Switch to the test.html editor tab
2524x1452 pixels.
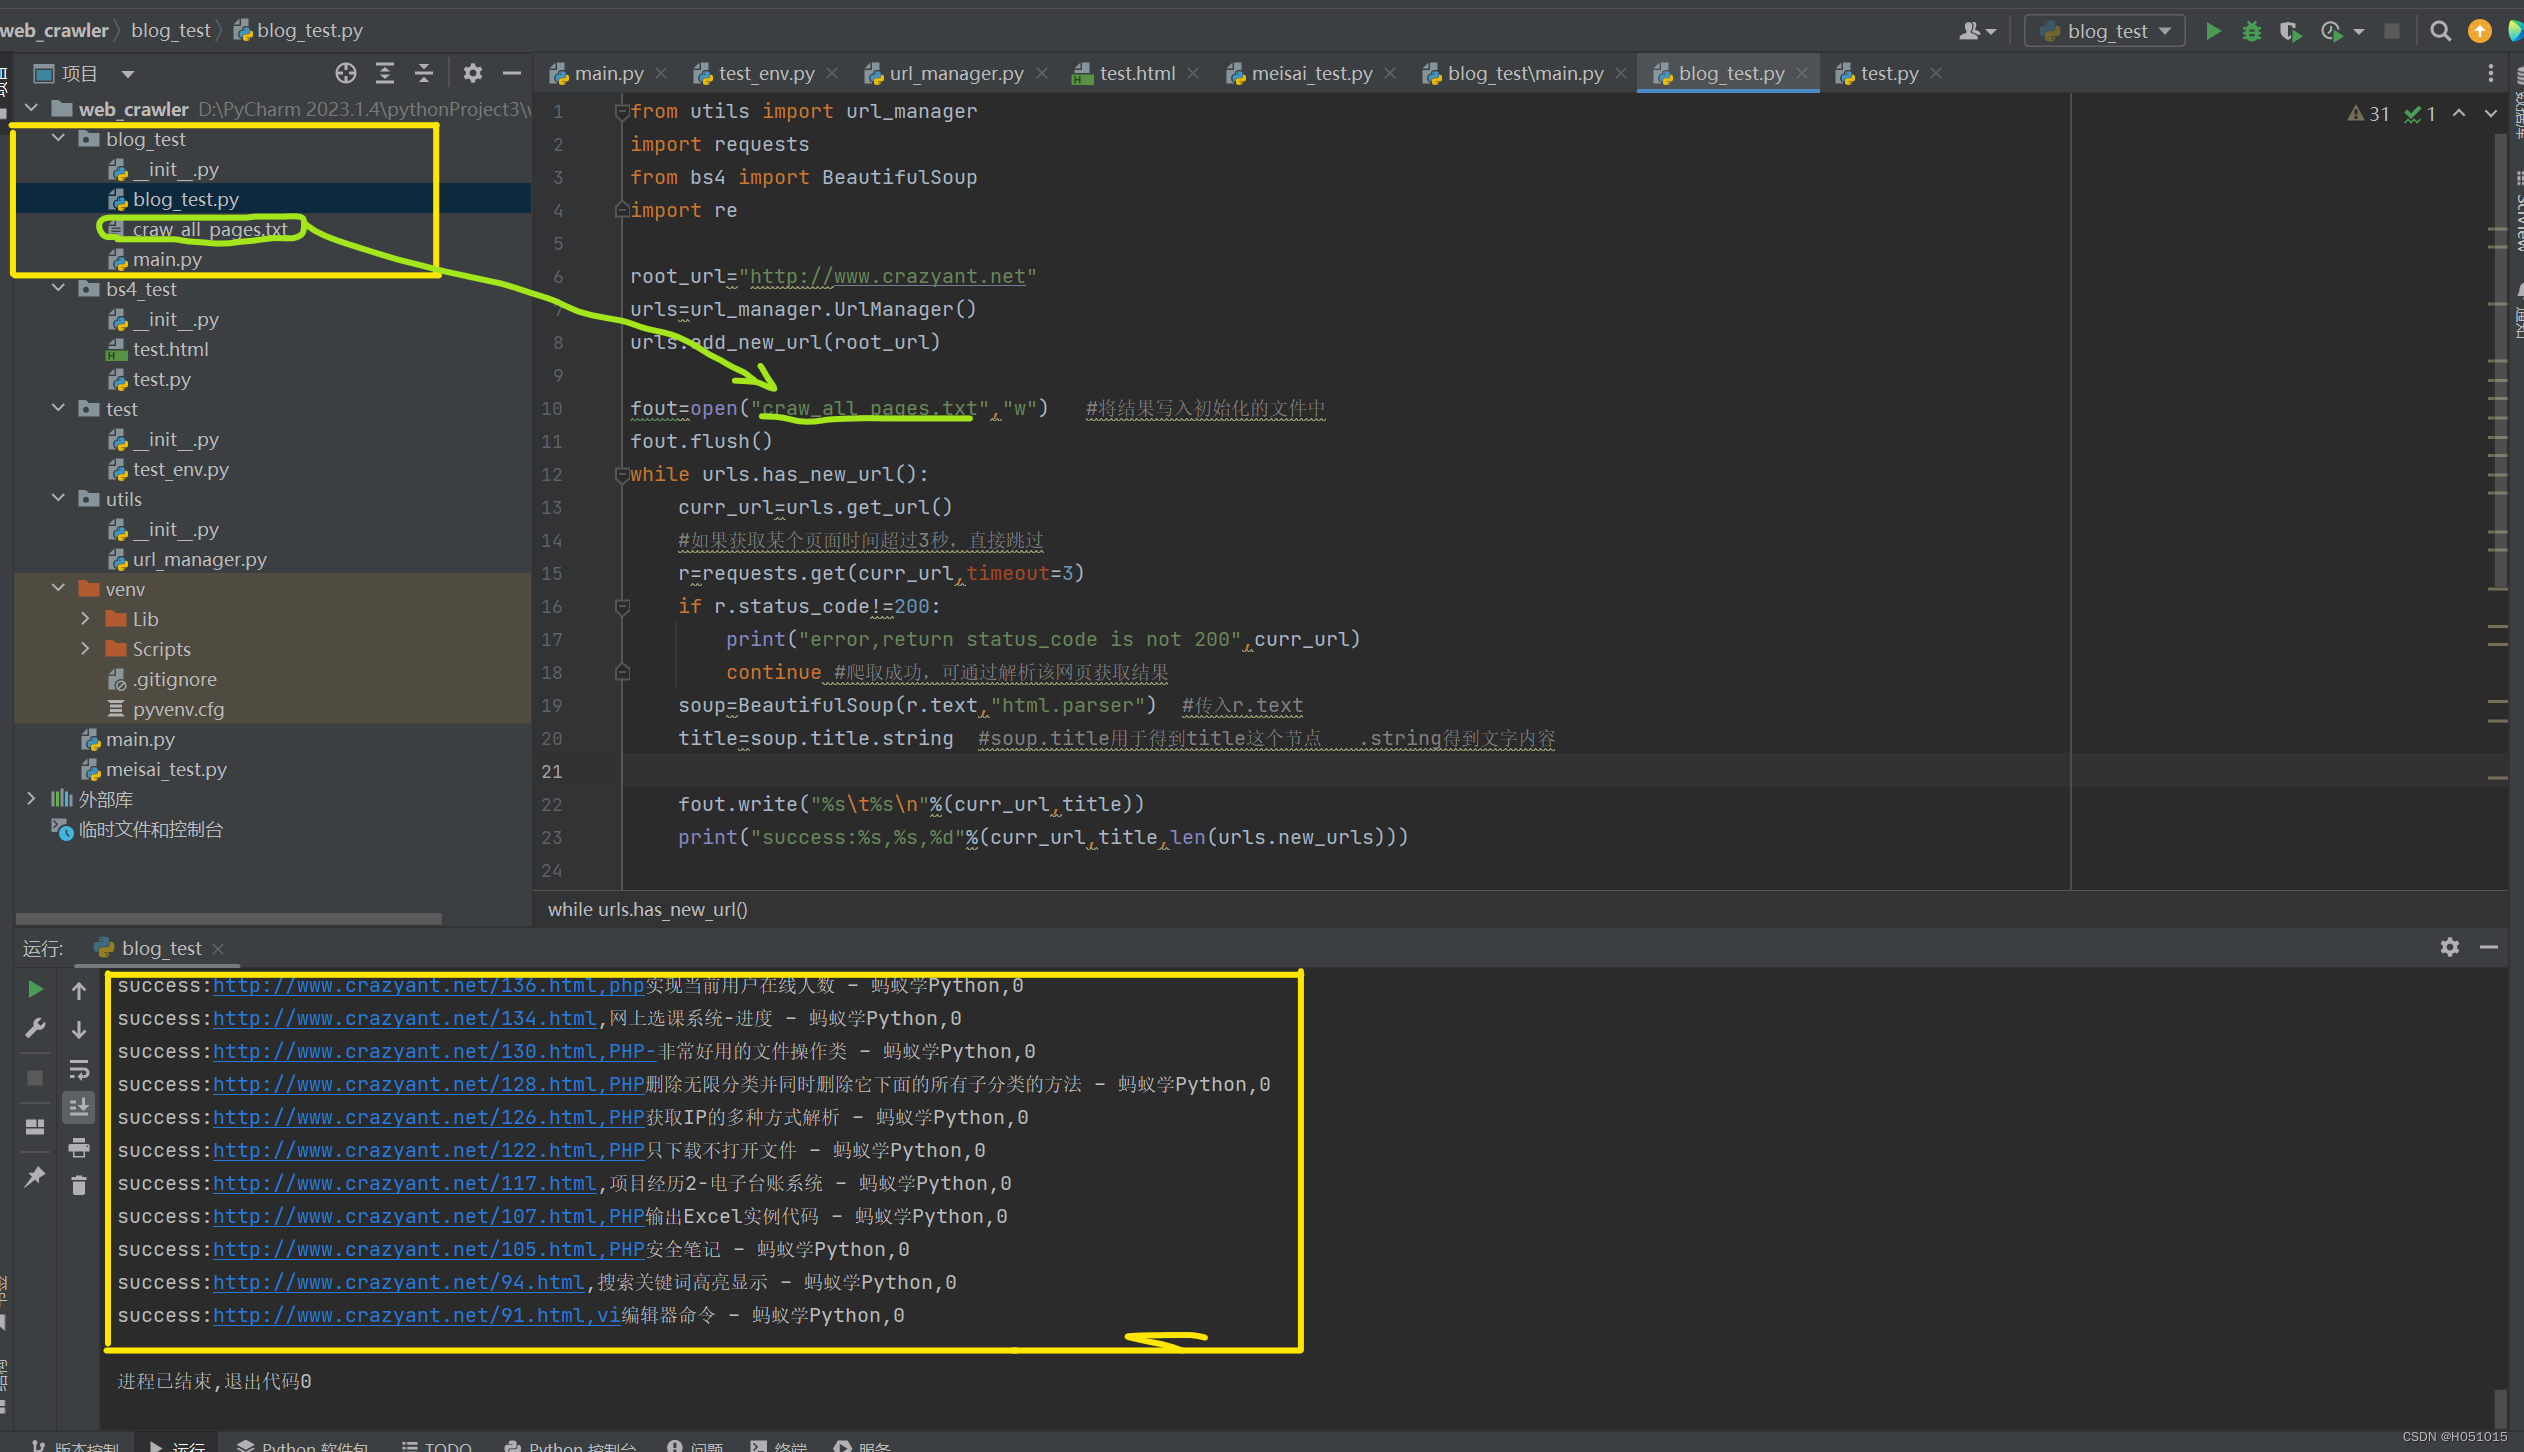[1136, 73]
